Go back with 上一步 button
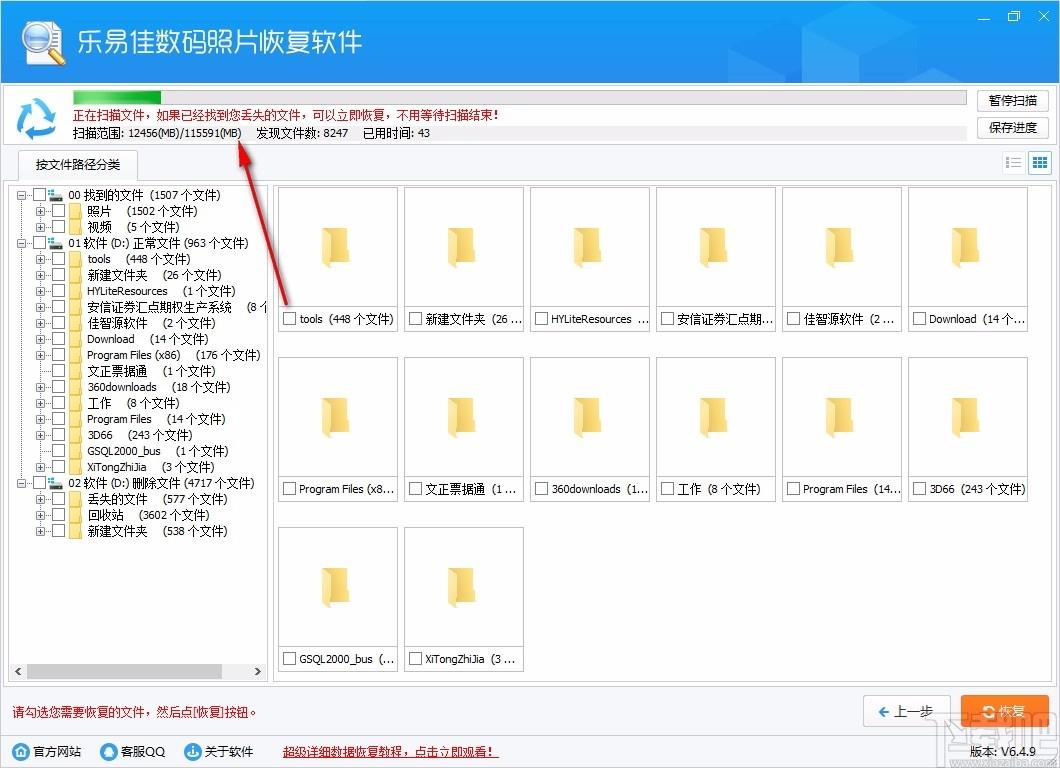 click(907, 711)
